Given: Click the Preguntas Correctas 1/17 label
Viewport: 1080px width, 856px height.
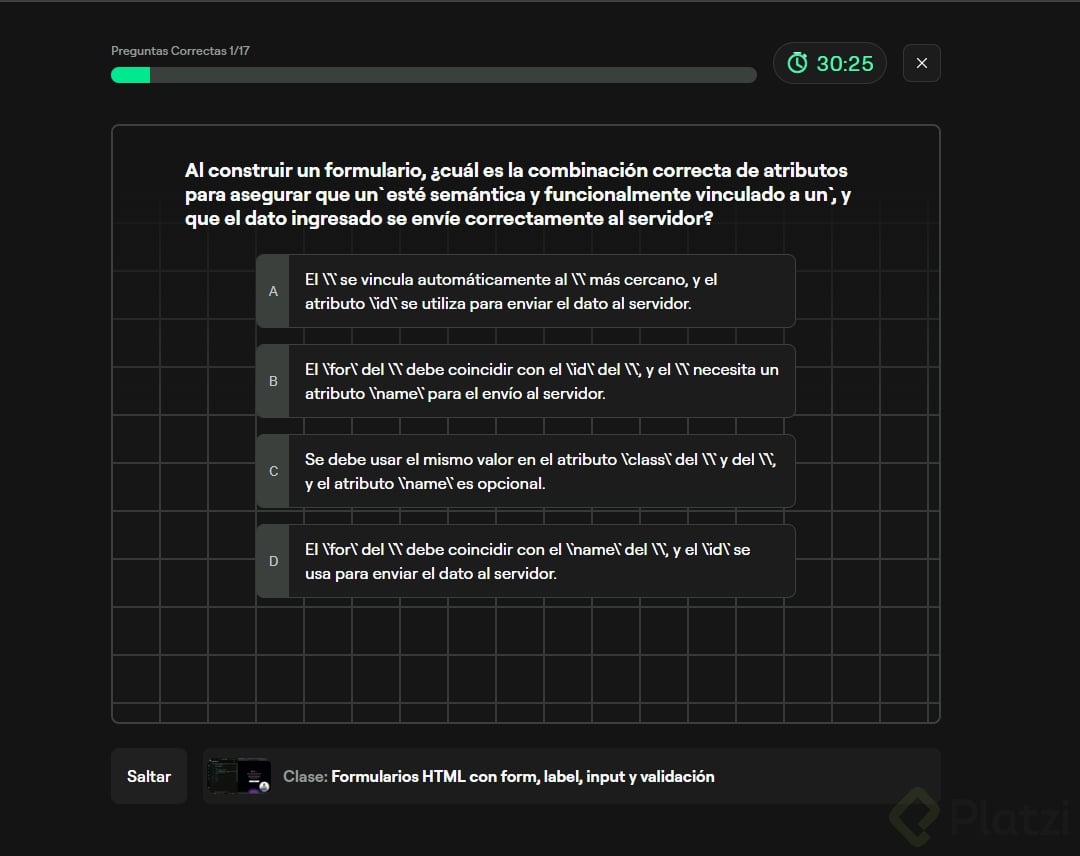Looking at the screenshot, I should tap(180, 51).
